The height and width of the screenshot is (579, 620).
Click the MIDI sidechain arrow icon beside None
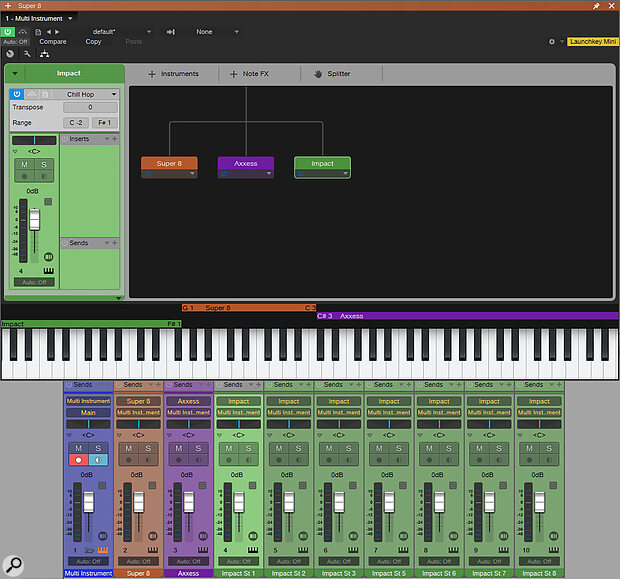click(171, 32)
